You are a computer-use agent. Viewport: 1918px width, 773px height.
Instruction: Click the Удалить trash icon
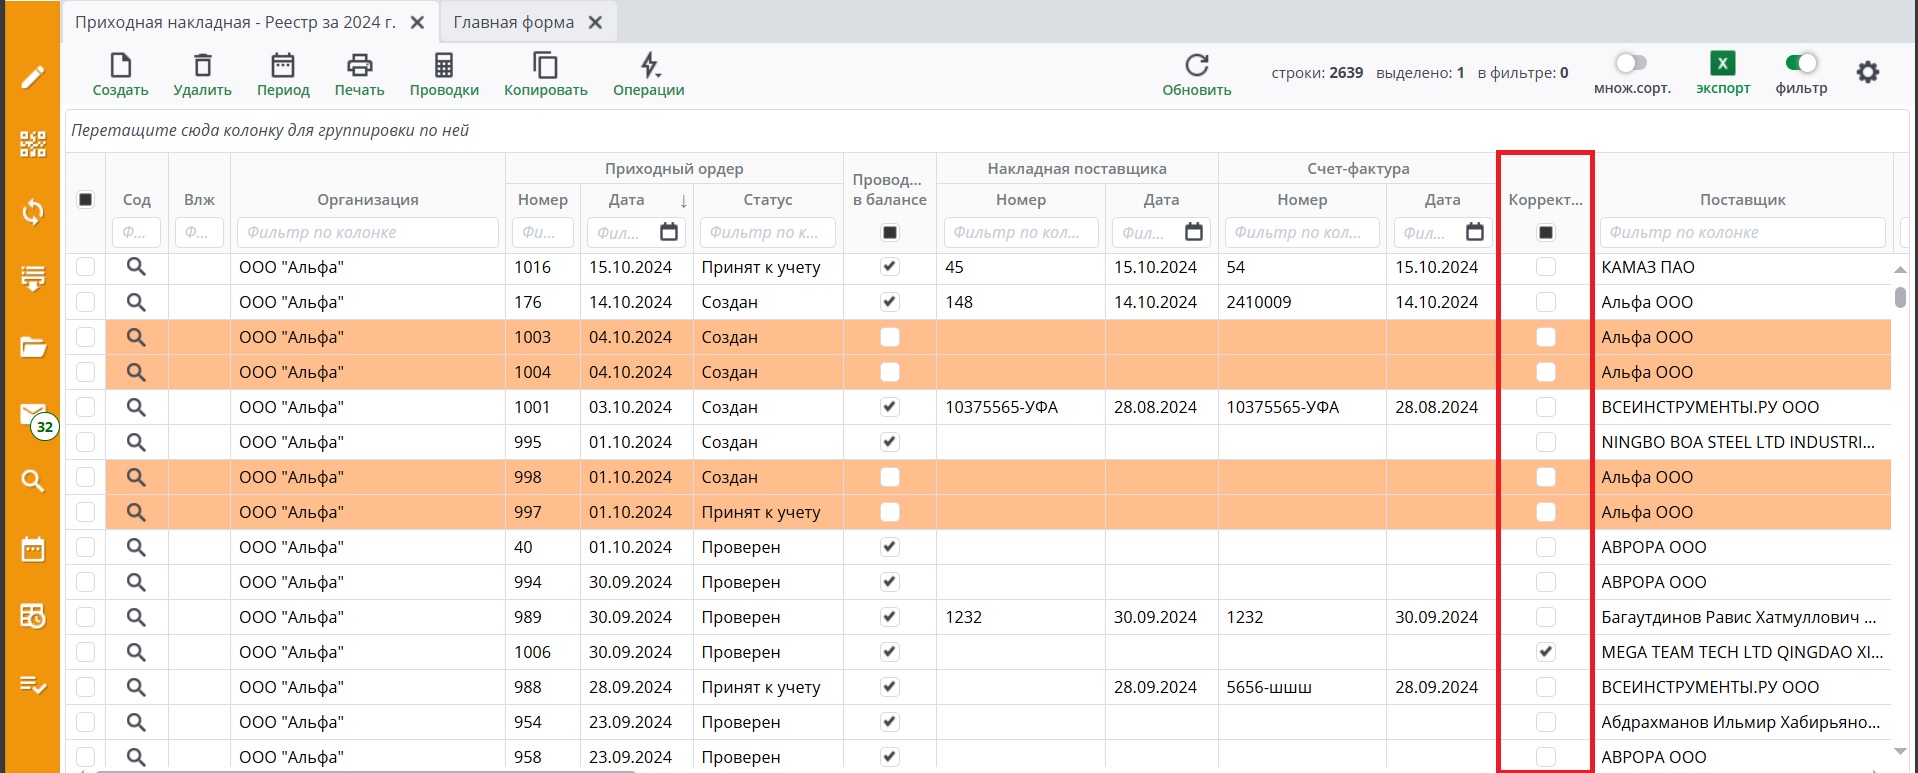click(x=202, y=66)
